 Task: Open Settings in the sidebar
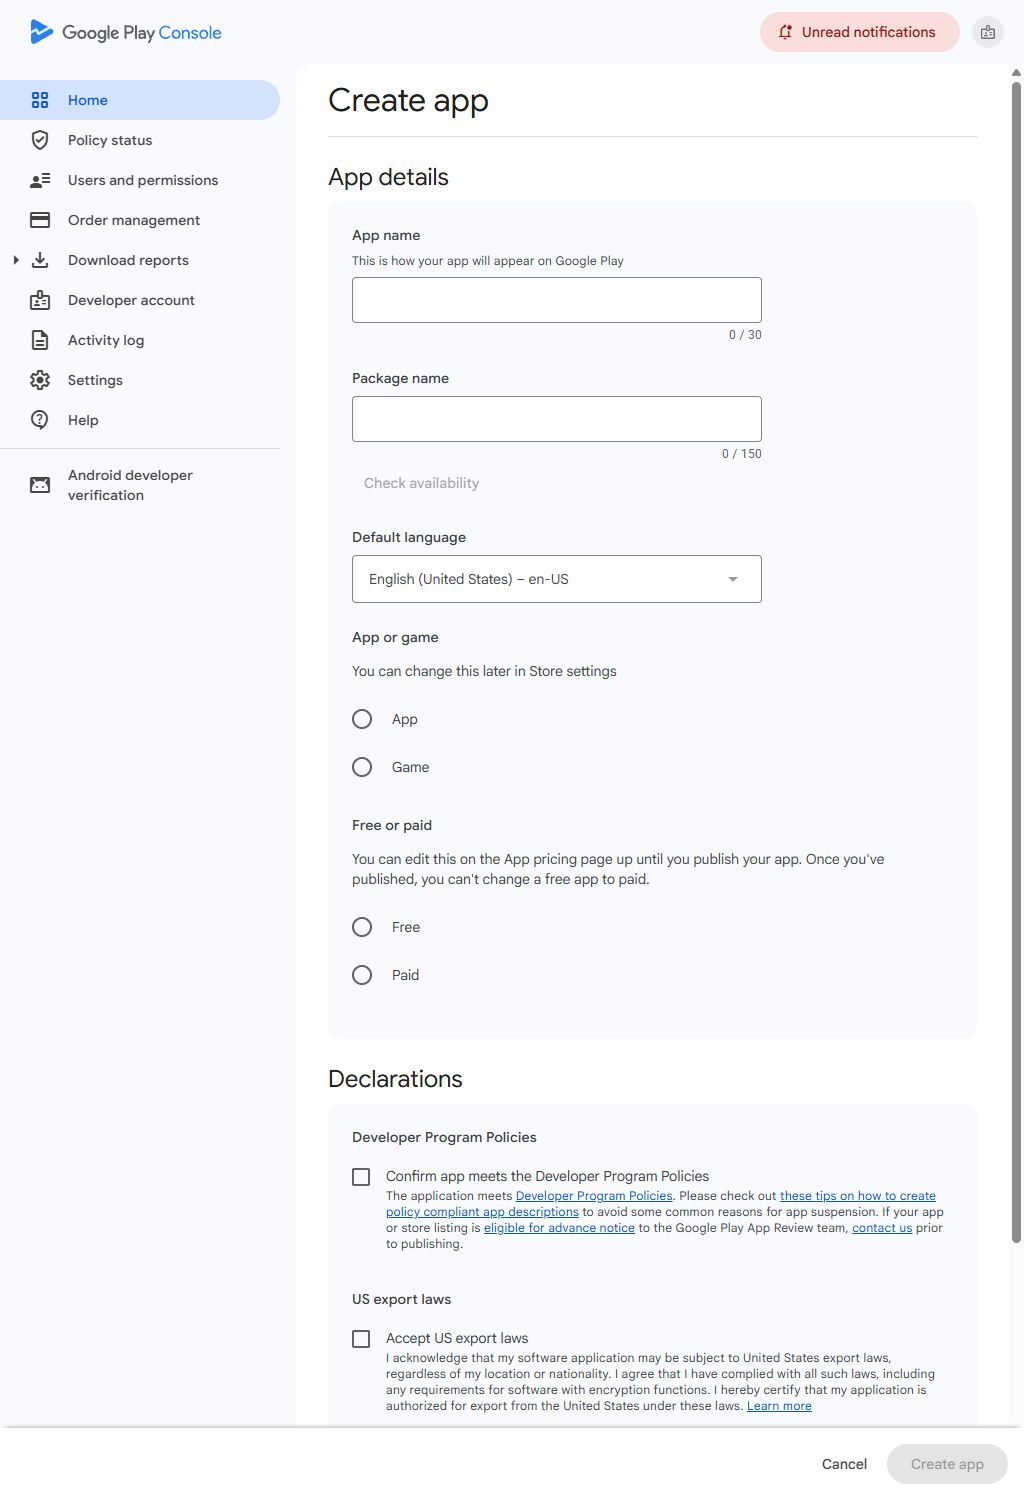point(140,380)
